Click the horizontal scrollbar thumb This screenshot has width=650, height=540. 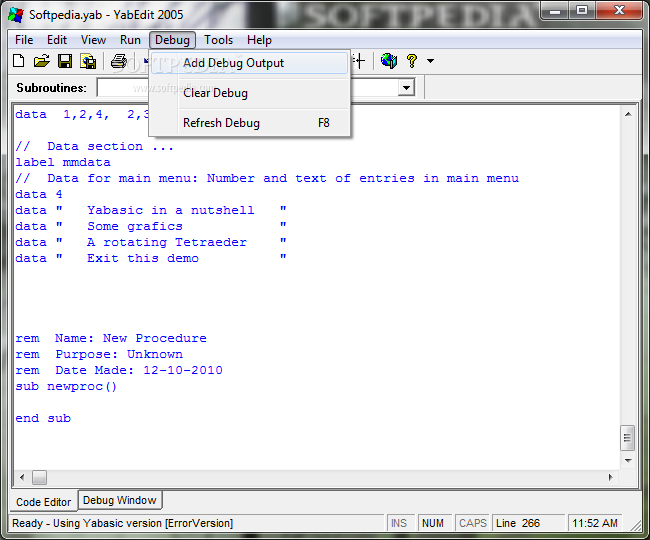coord(39,477)
